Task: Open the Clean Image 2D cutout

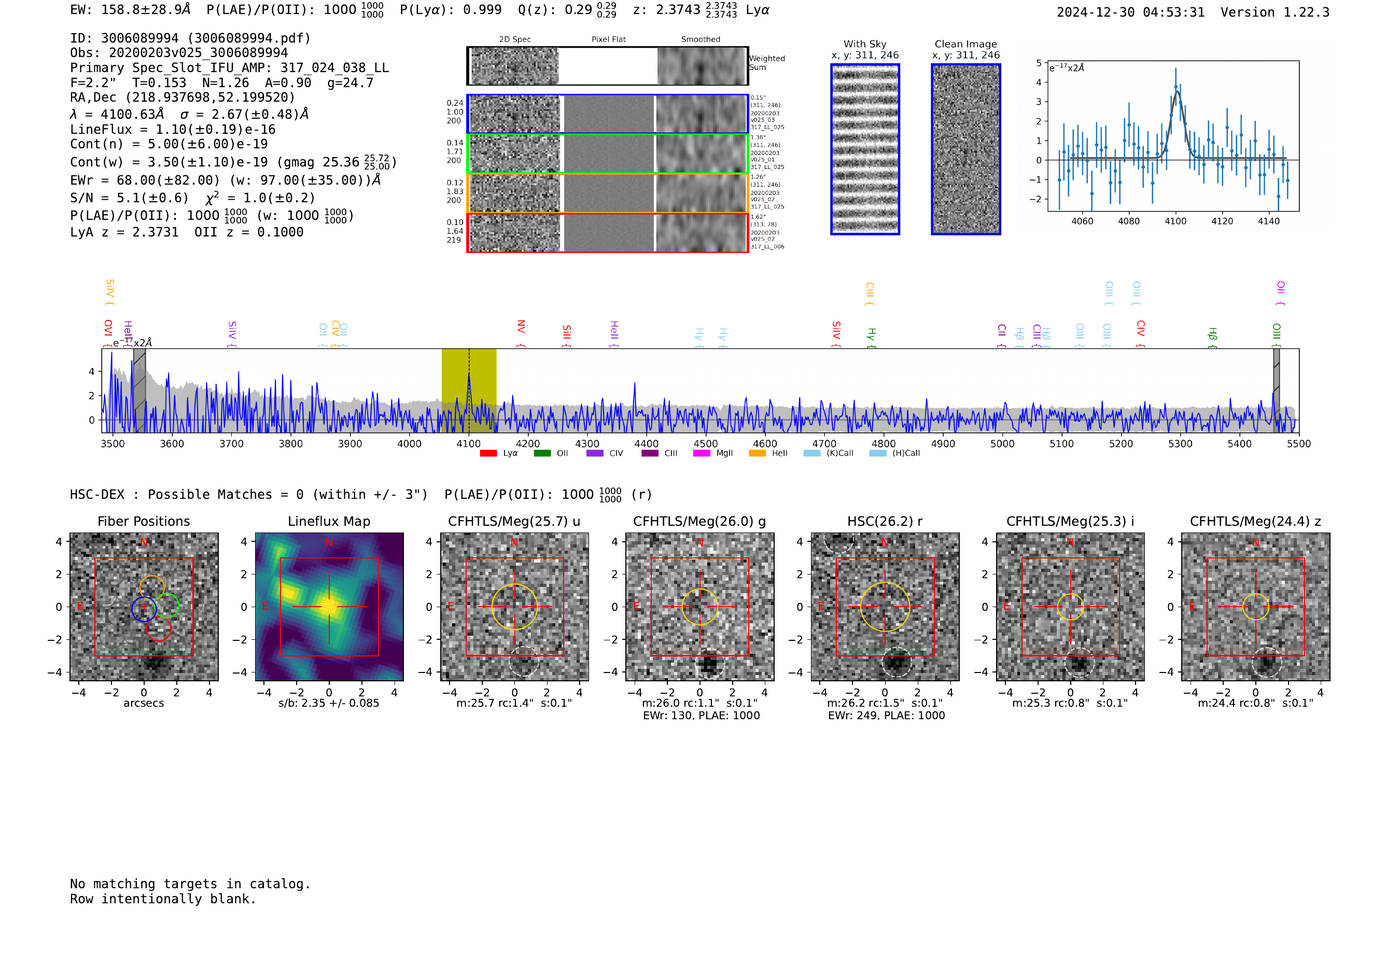Action: [966, 149]
